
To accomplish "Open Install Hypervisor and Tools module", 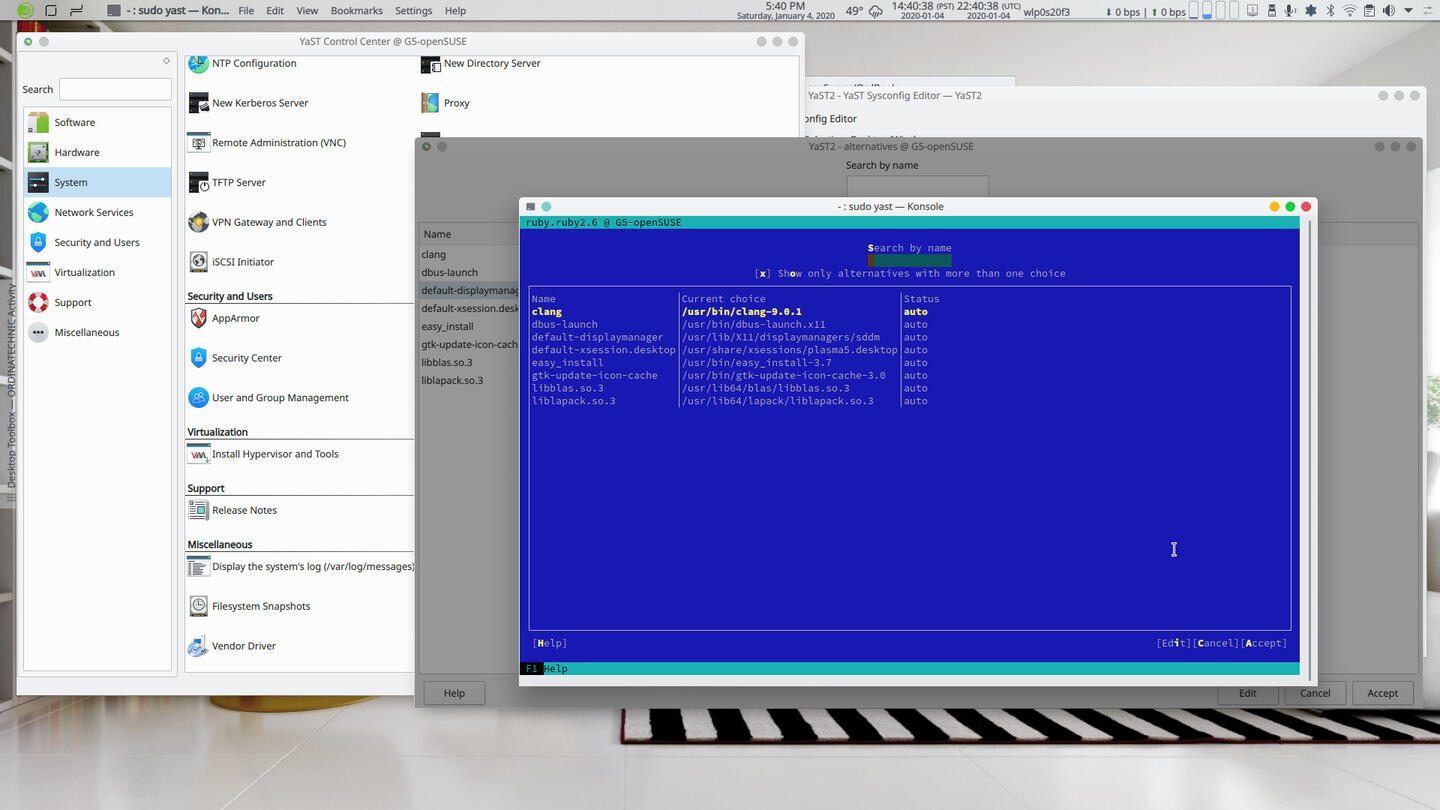I will click(x=263, y=454).
